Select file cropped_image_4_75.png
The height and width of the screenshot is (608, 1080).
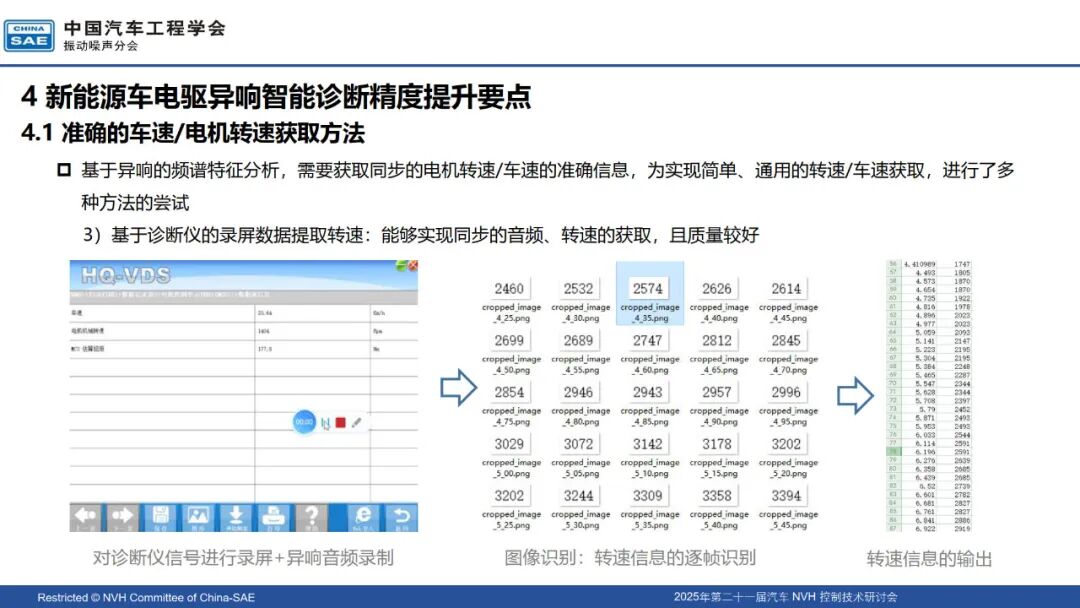click(511, 404)
